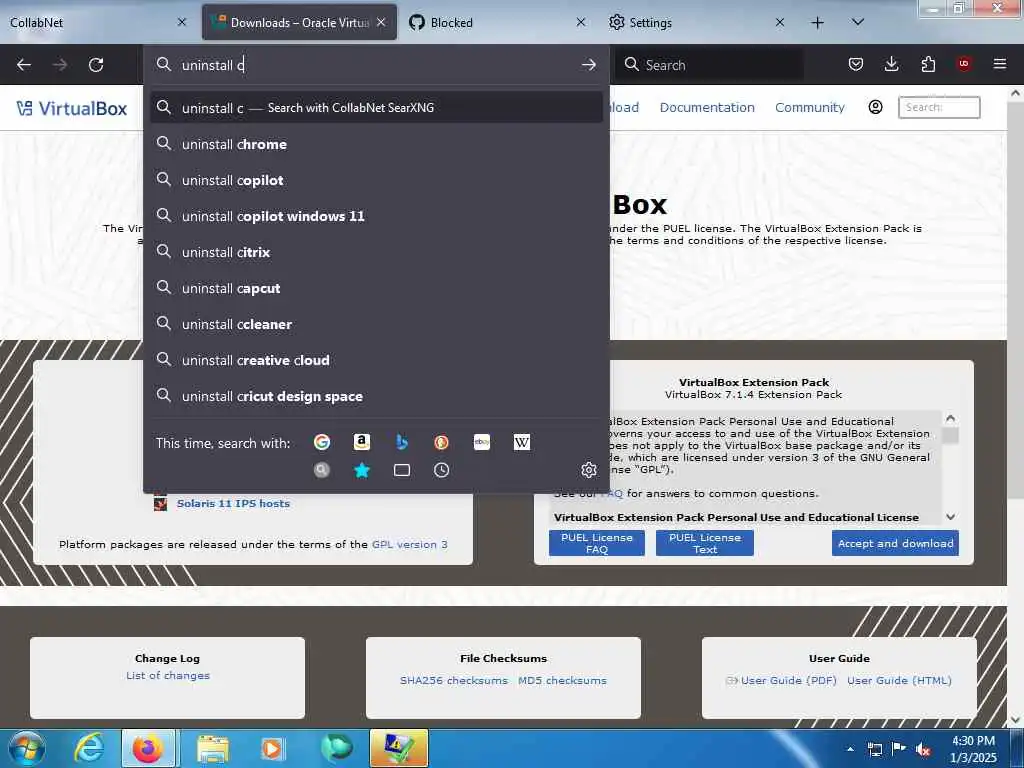Search this time with Google icon
Screen dimensions: 1024x768
pos(322,442)
